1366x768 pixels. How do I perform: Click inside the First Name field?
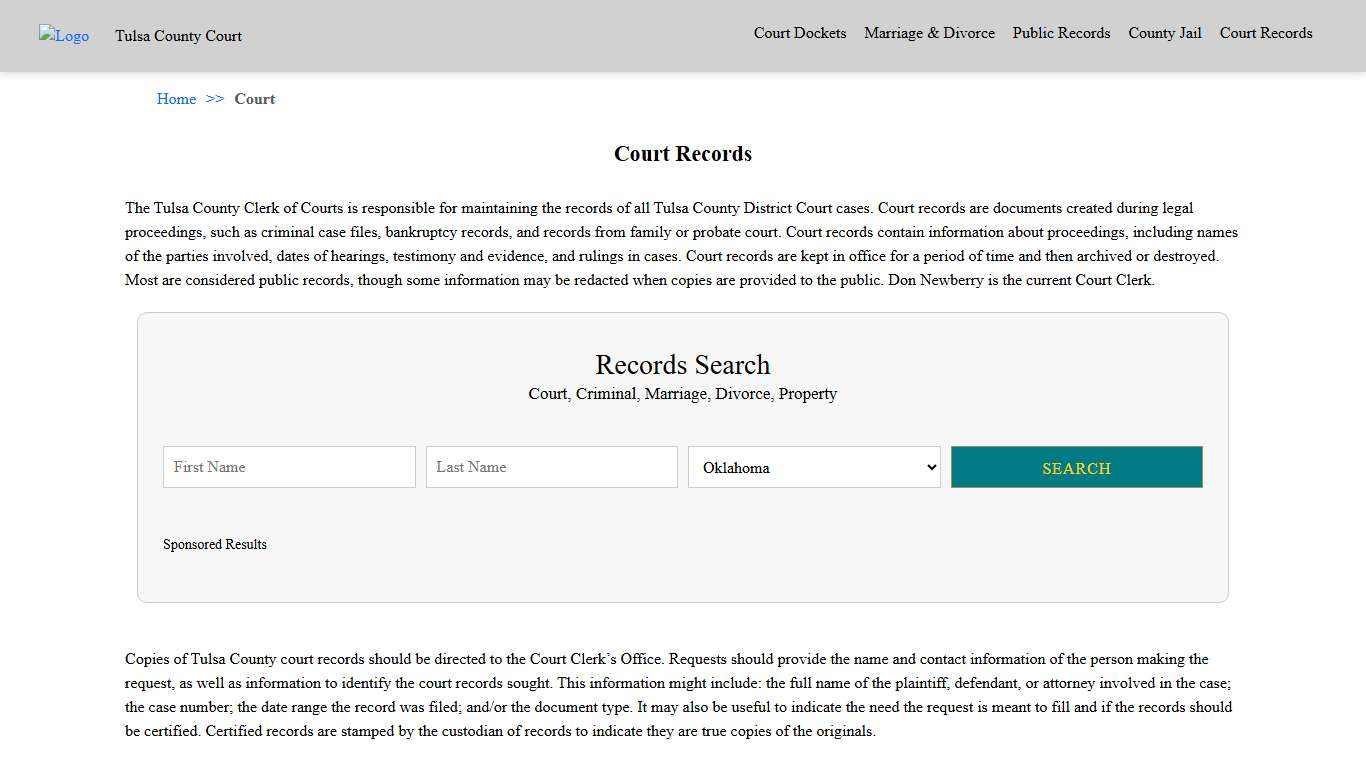click(x=288, y=467)
